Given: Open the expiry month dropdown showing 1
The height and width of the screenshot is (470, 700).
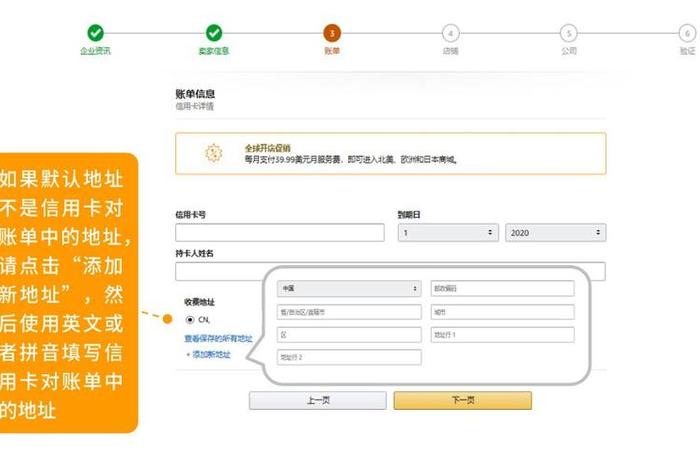Looking at the screenshot, I should (x=448, y=233).
